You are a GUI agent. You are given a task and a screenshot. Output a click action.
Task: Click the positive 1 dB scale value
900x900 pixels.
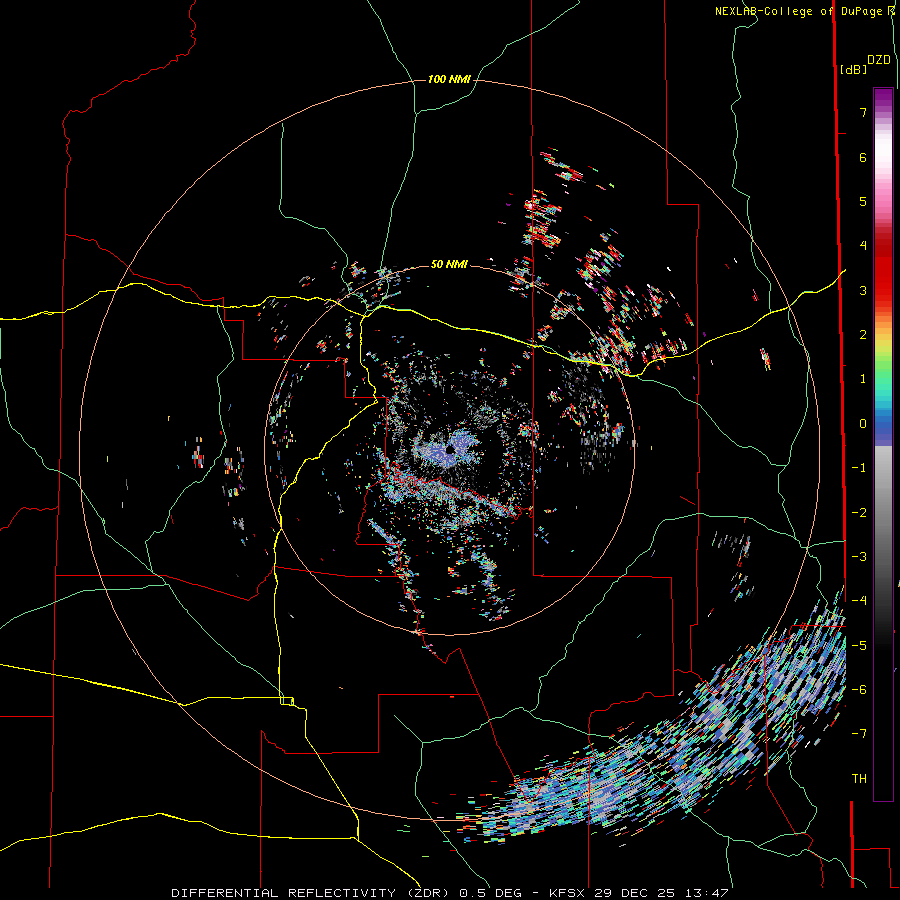[x=863, y=379]
